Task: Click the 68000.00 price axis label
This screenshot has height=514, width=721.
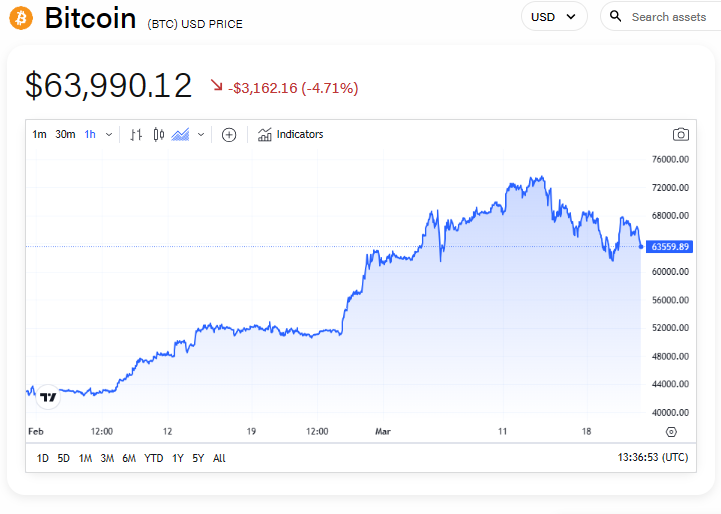Action: (x=670, y=216)
